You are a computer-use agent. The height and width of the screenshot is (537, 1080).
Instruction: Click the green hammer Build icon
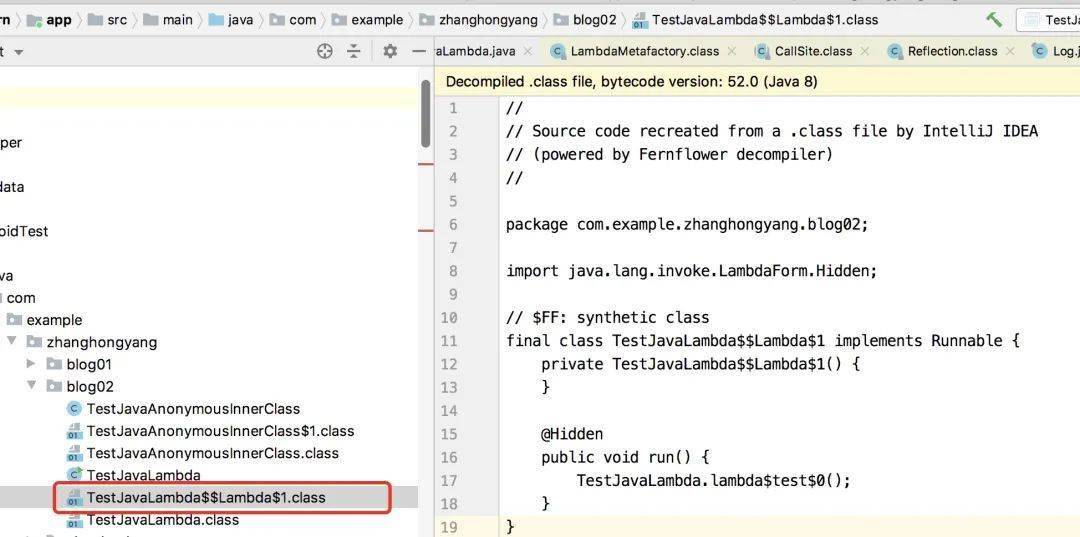pos(994,19)
